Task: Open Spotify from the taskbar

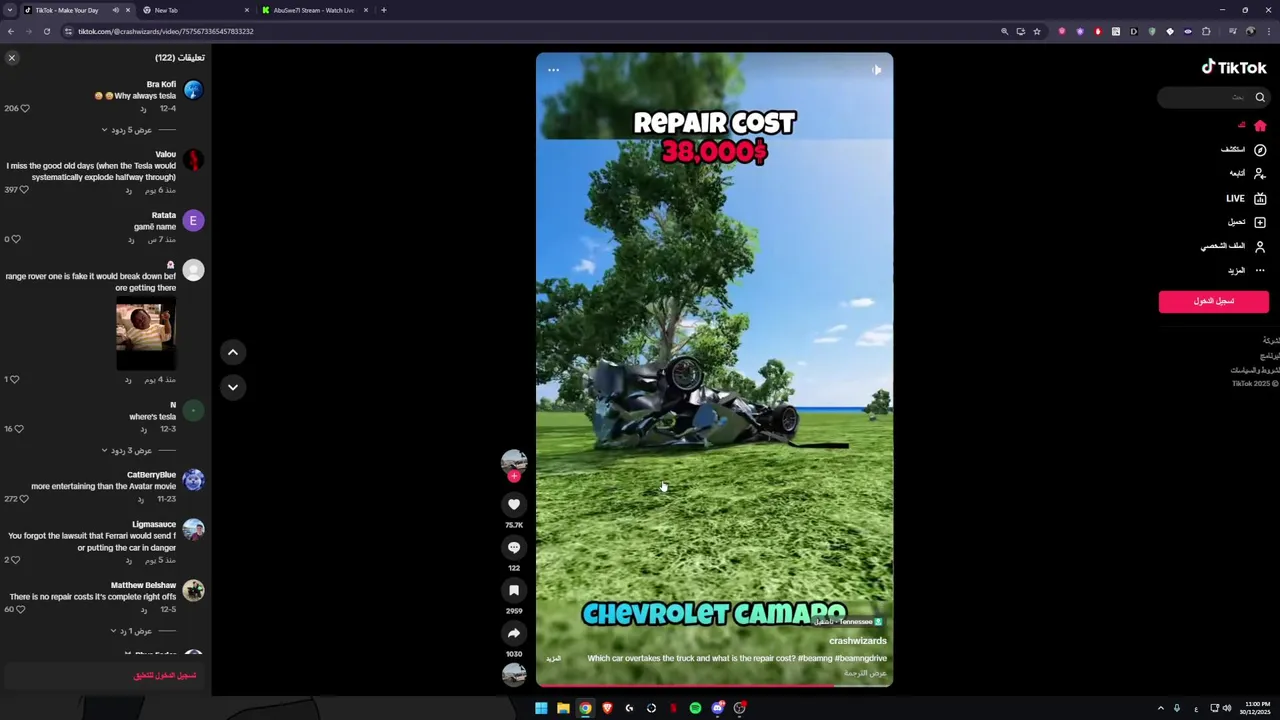Action: pos(695,708)
